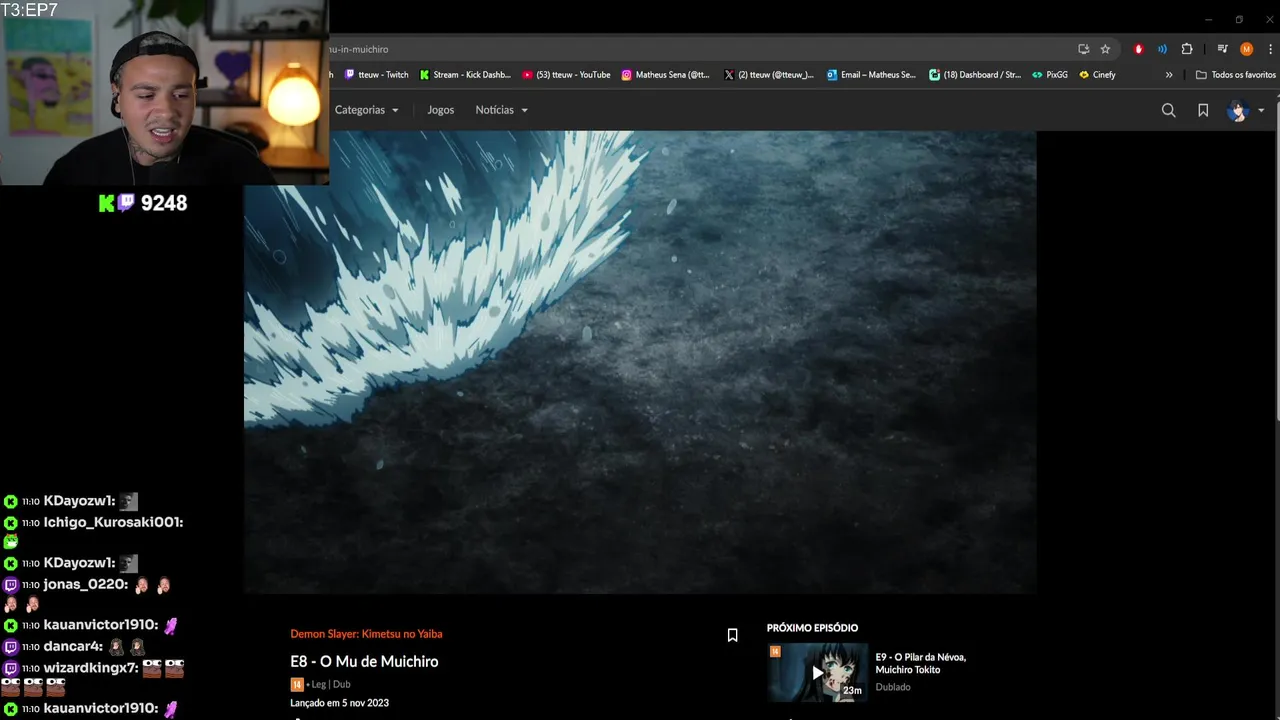Open the (18) Dashboard / Str... bookmark
This screenshot has height=720, width=1280.
975,75
